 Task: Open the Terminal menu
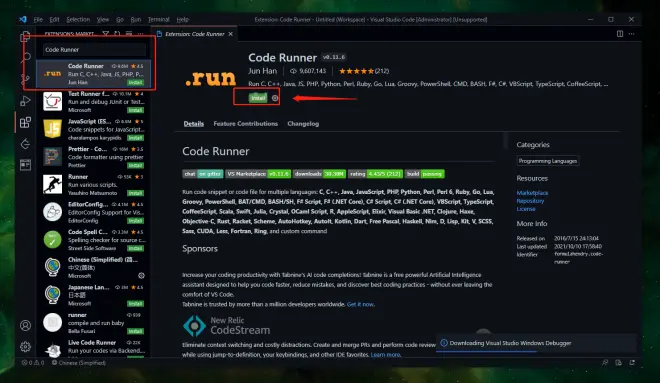[x=159, y=19]
